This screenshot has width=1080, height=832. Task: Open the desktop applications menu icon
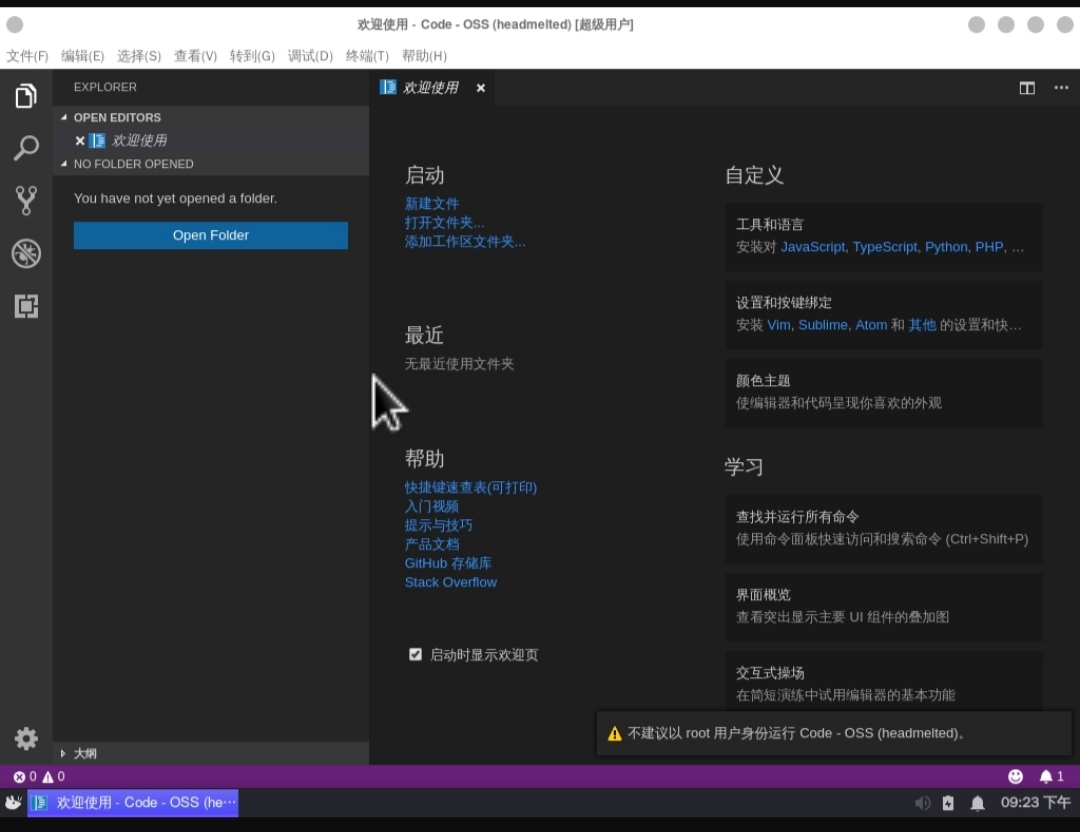[x=13, y=802]
